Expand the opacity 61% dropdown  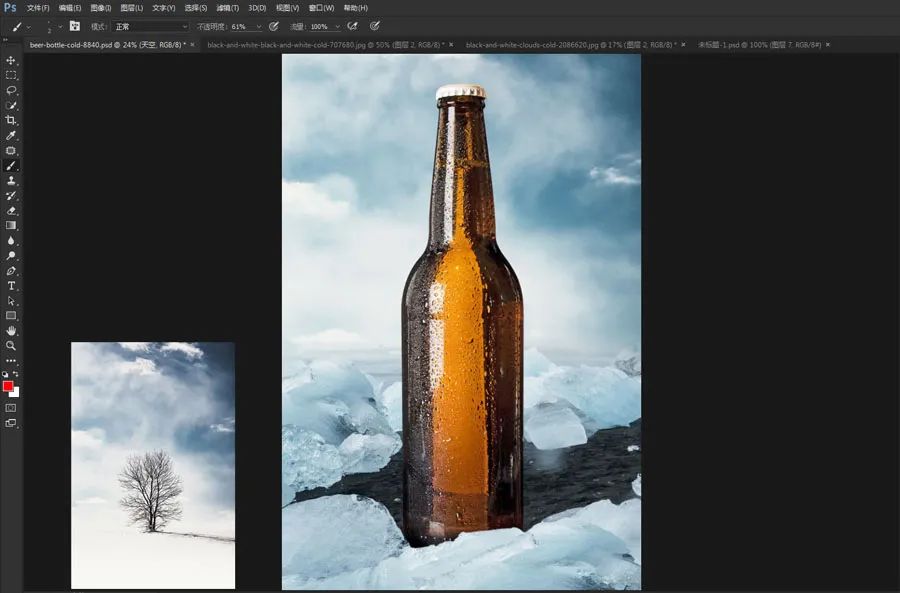[258, 26]
